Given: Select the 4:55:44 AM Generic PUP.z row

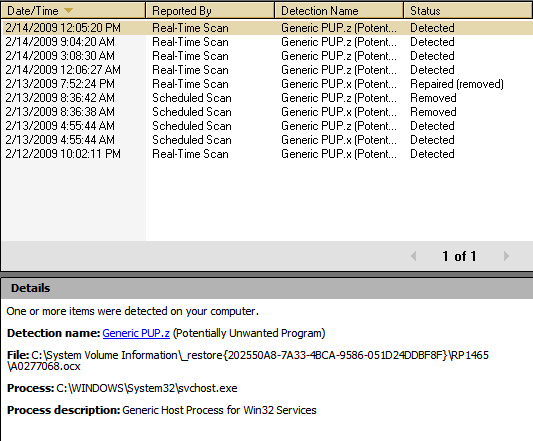Looking at the screenshot, I should [x=267, y=126].
